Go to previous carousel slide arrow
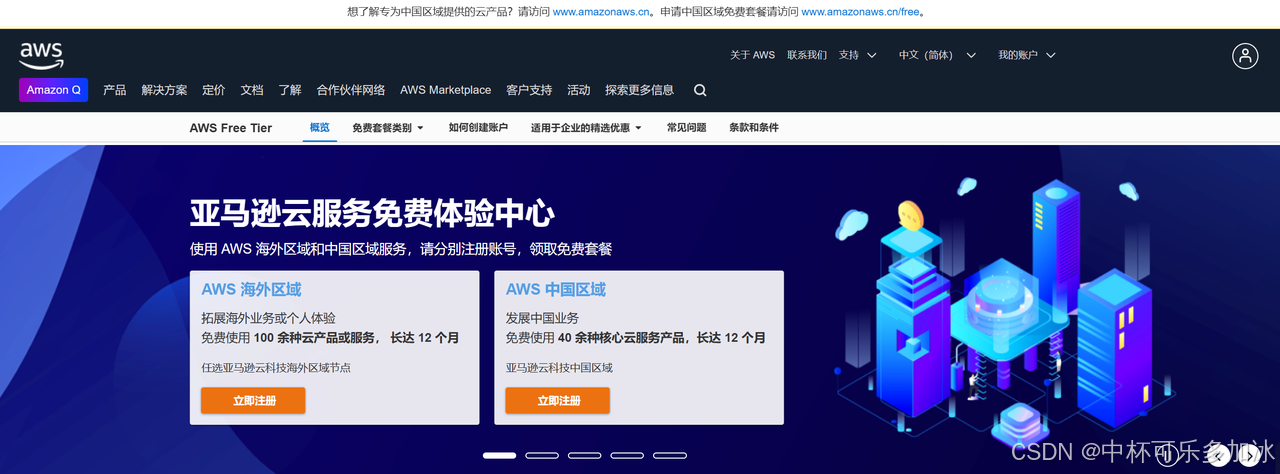1280x474 pixels. (1218, 455)
